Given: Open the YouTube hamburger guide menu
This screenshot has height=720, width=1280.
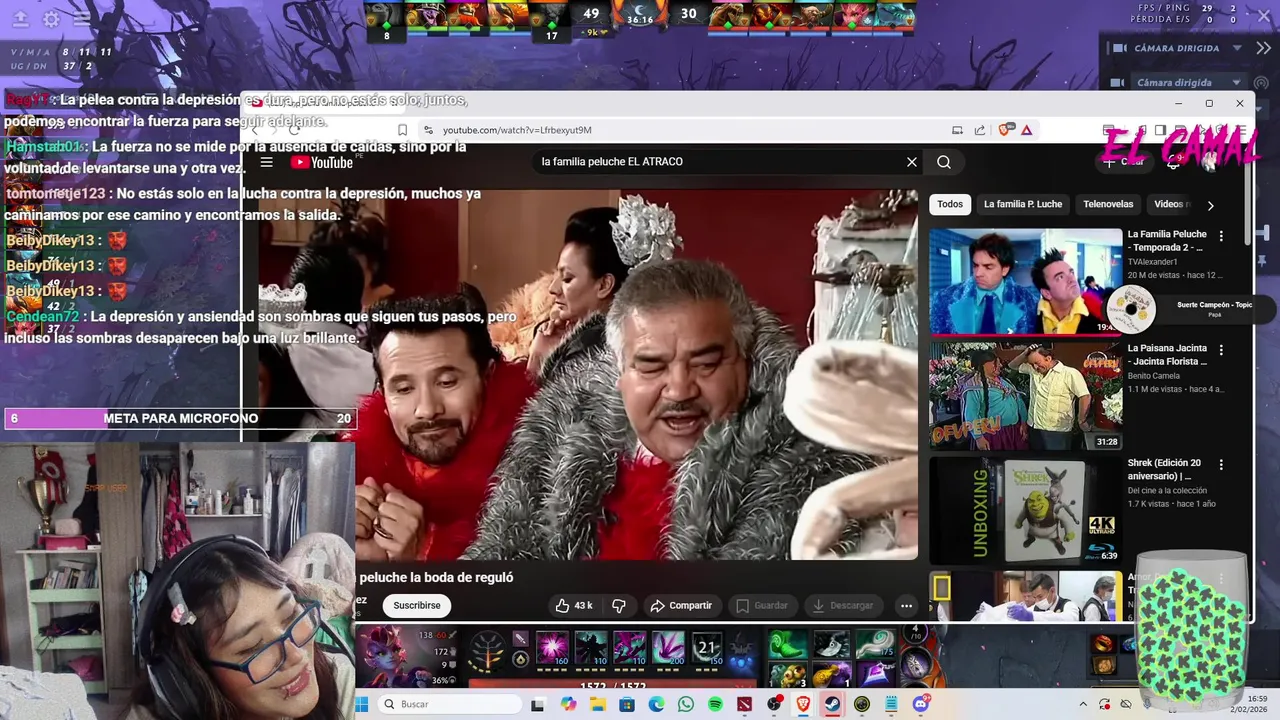Looking at the screenshot, I should 266,162.
